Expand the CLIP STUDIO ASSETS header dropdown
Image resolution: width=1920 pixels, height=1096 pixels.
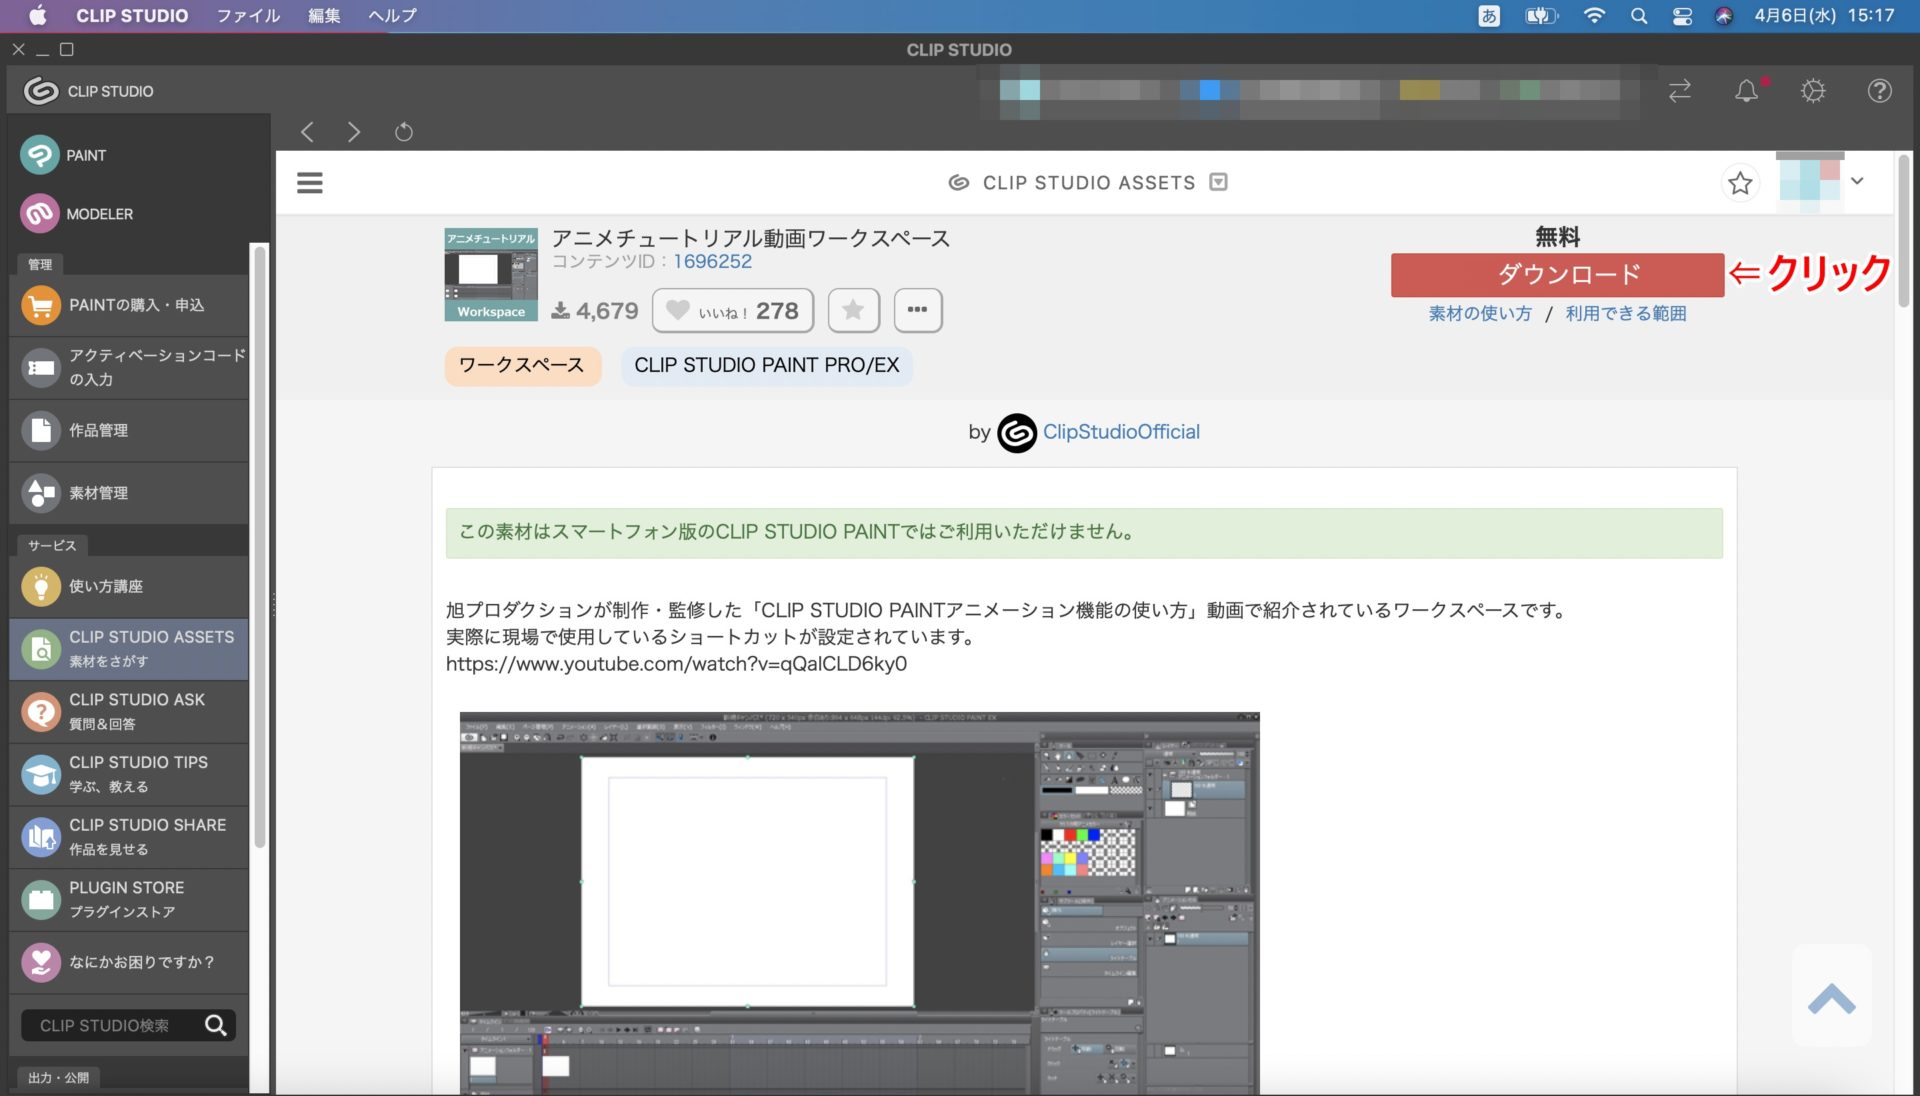click(x=1218, y=182)
